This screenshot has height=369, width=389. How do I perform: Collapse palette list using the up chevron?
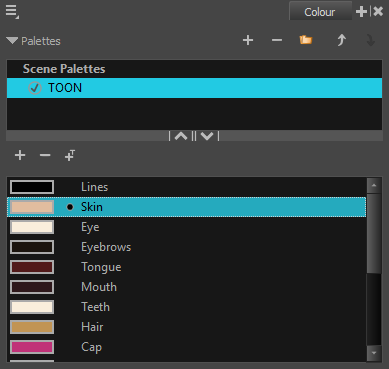[x=181, y=136]
